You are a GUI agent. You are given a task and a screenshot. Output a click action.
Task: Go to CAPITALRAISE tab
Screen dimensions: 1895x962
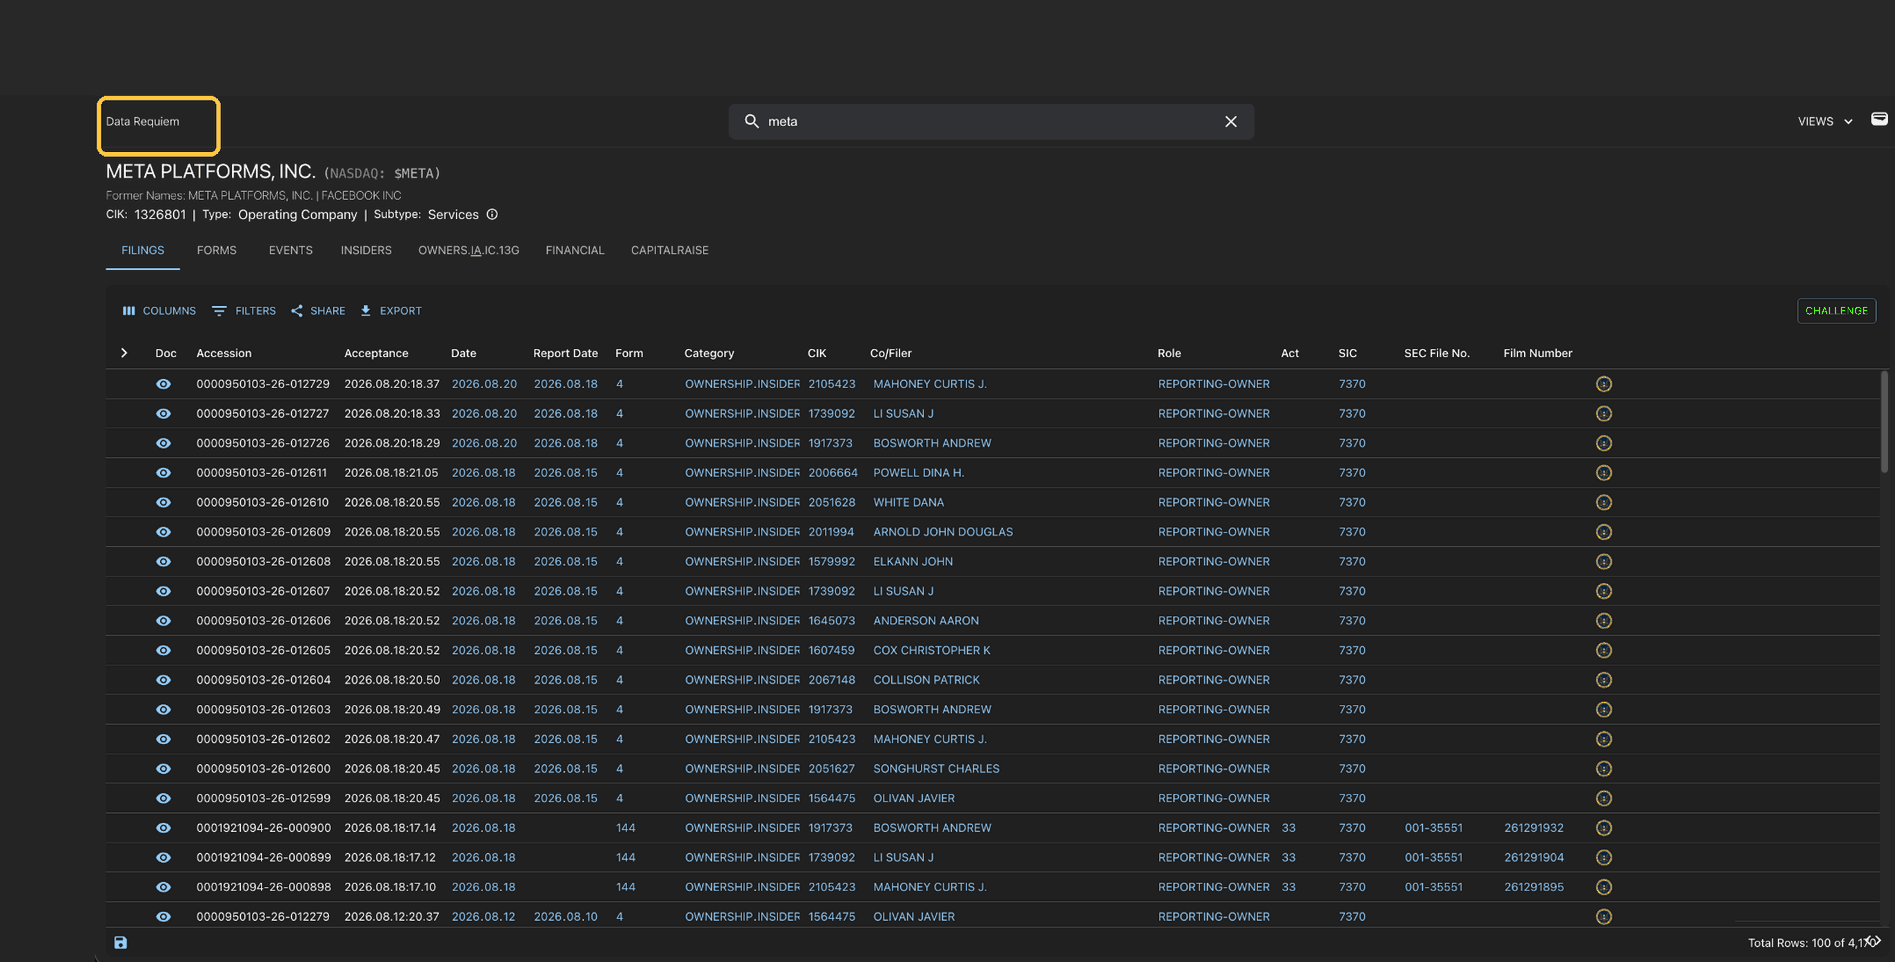670,250
